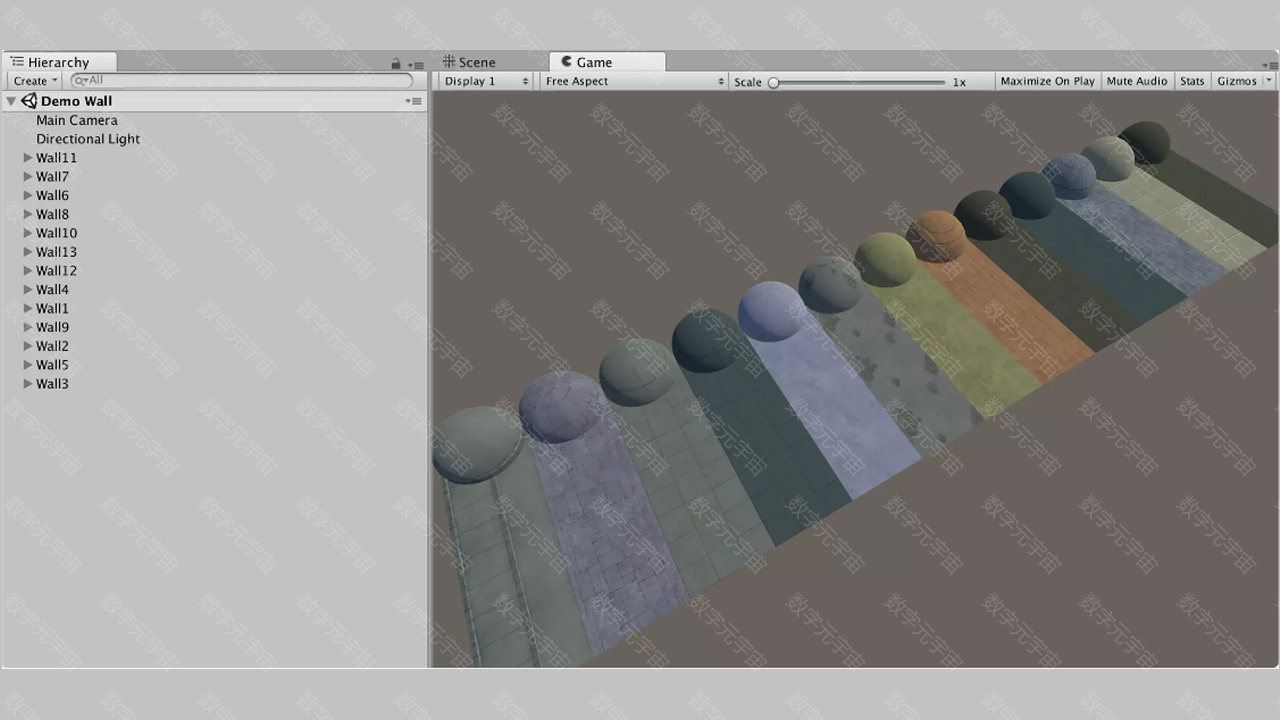Image resolution: width=1280 pixels, height=720 pixels.
Task: Select Directional Light in the Hierarchy
Action: point(88,139)
